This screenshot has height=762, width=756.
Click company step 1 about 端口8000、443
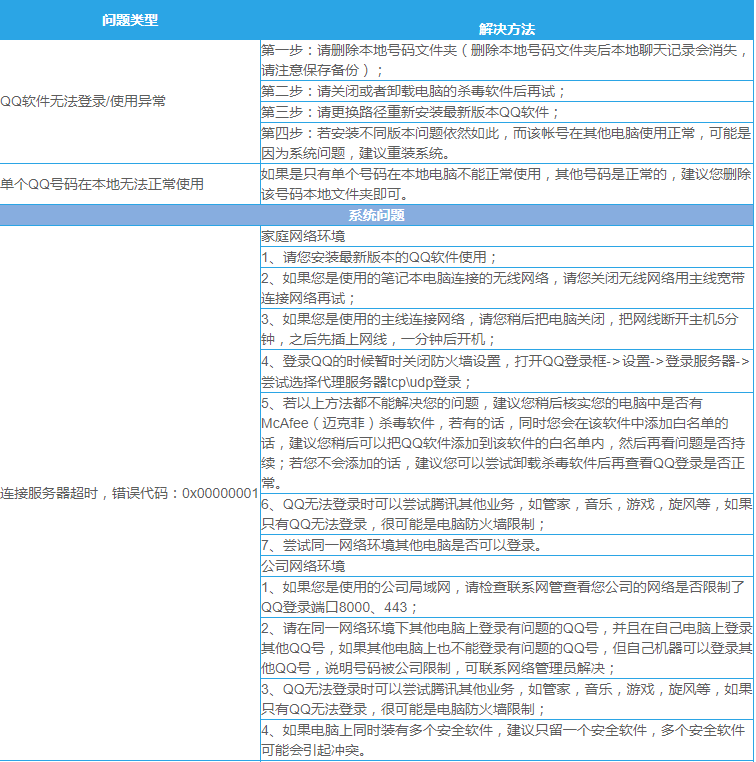pos(507,597)
